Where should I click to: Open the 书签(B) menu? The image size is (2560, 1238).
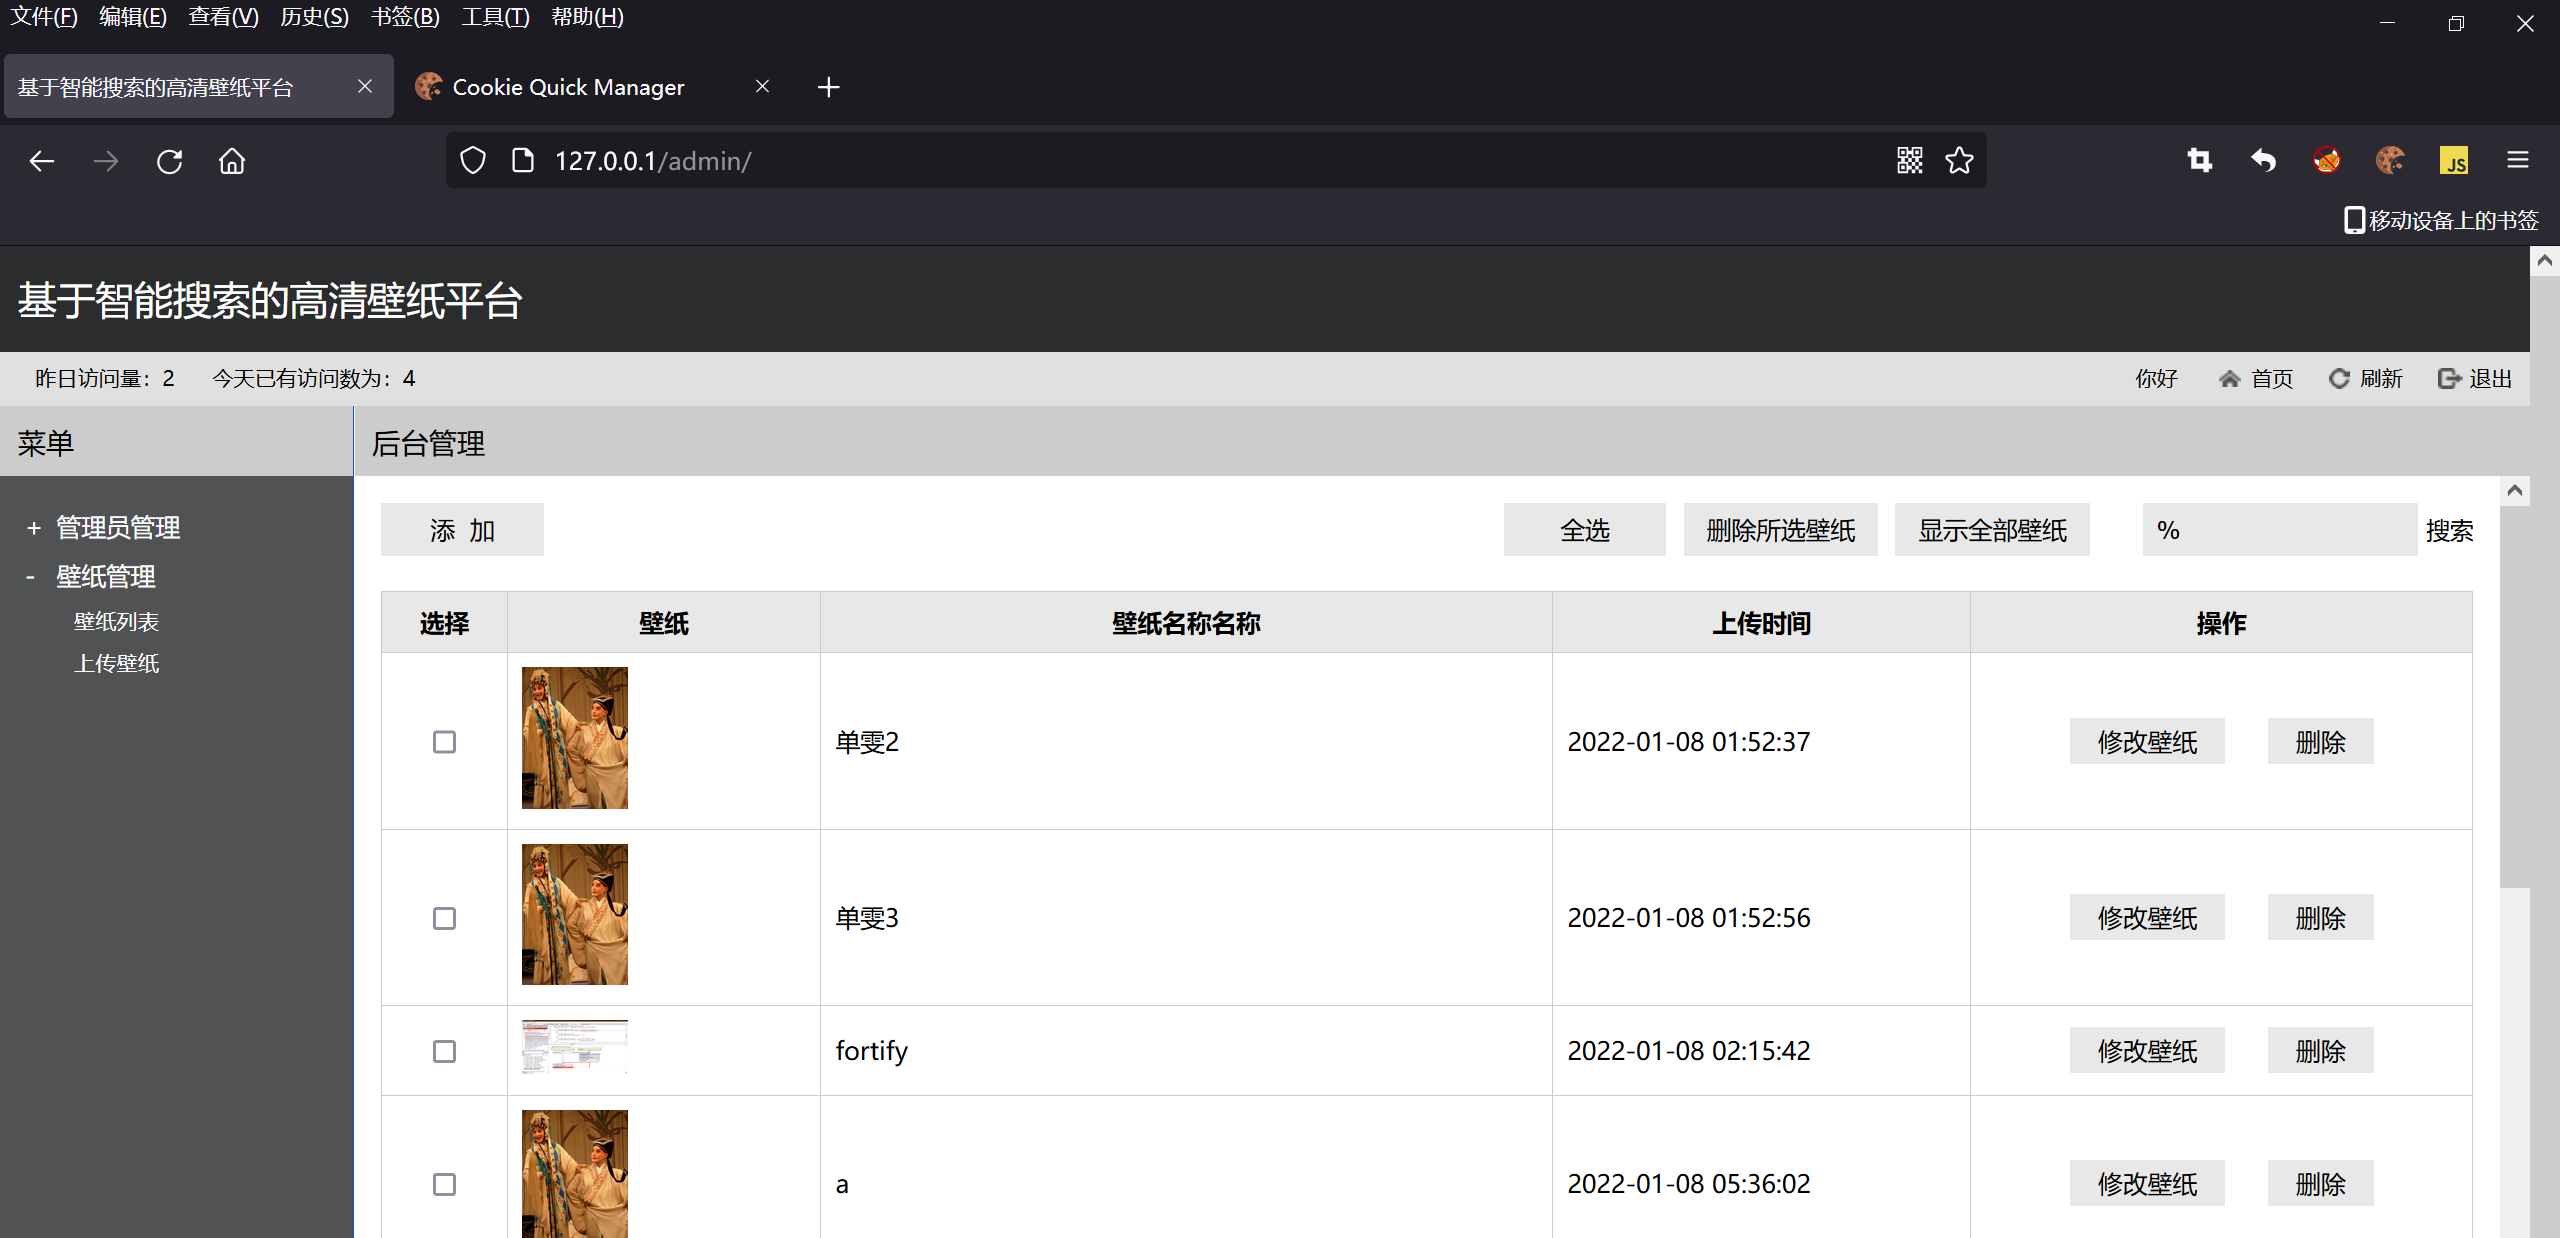(x=405, y=17)
